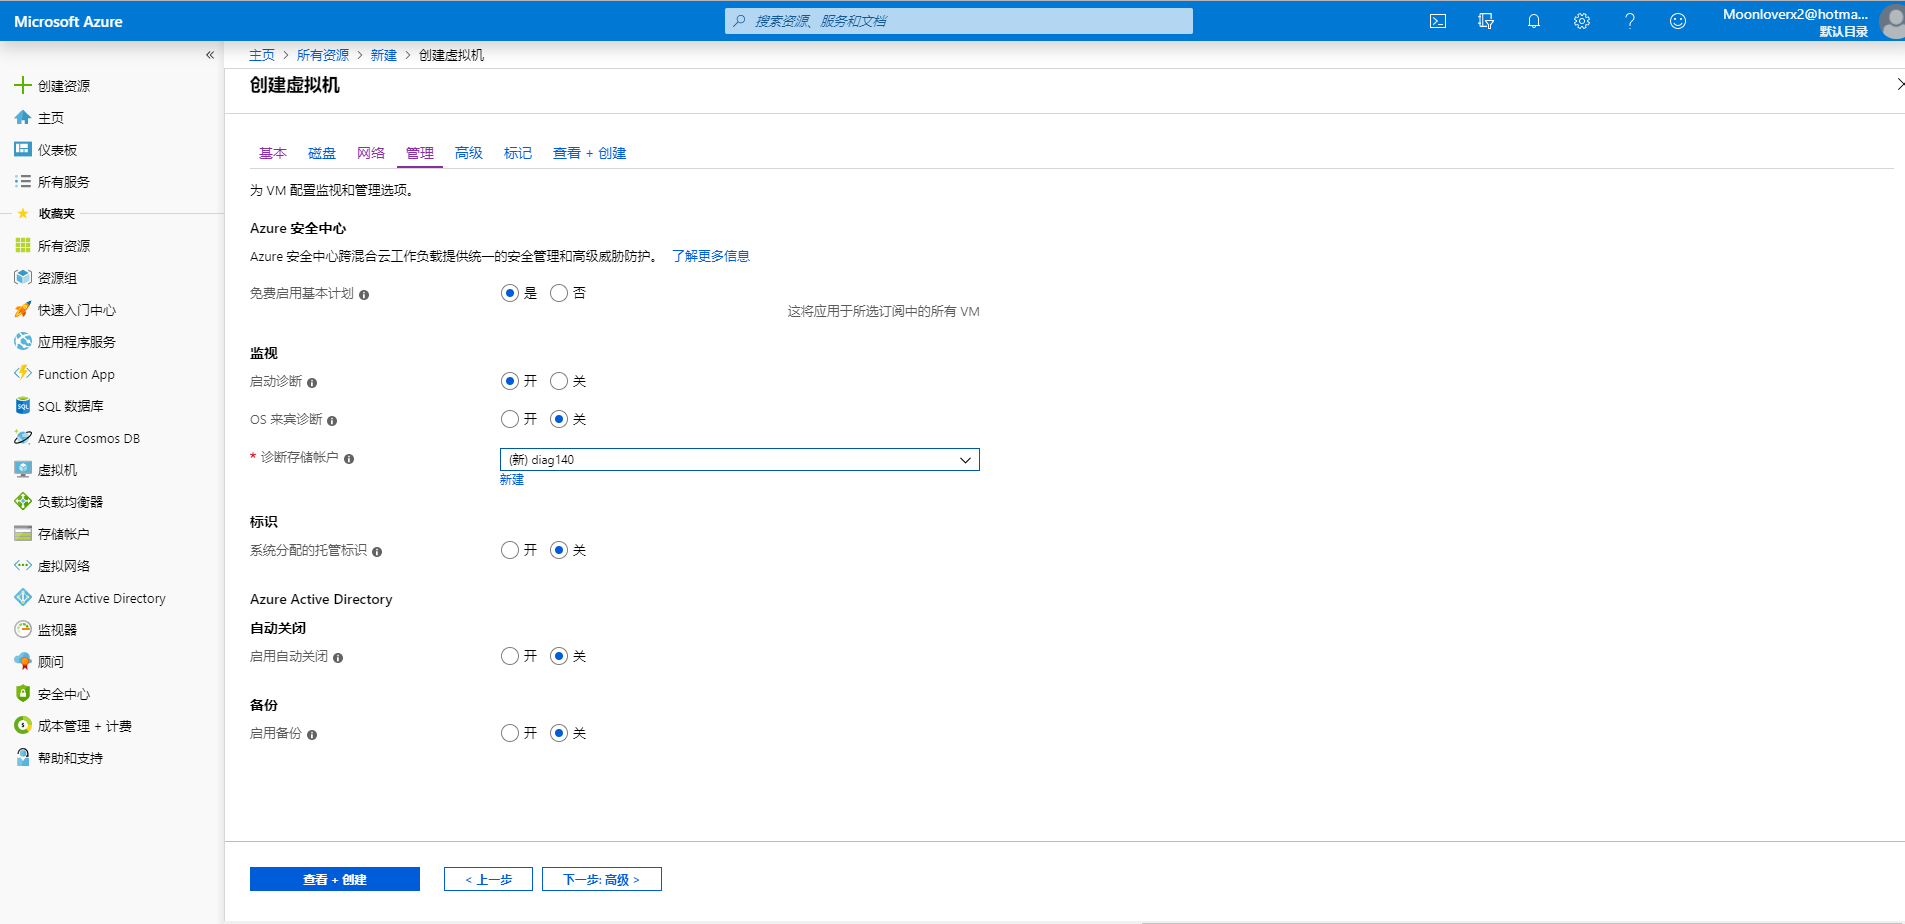Go to 所有资源 in breadcrumb
This screenshot has height=924, width=1905.
323,55
